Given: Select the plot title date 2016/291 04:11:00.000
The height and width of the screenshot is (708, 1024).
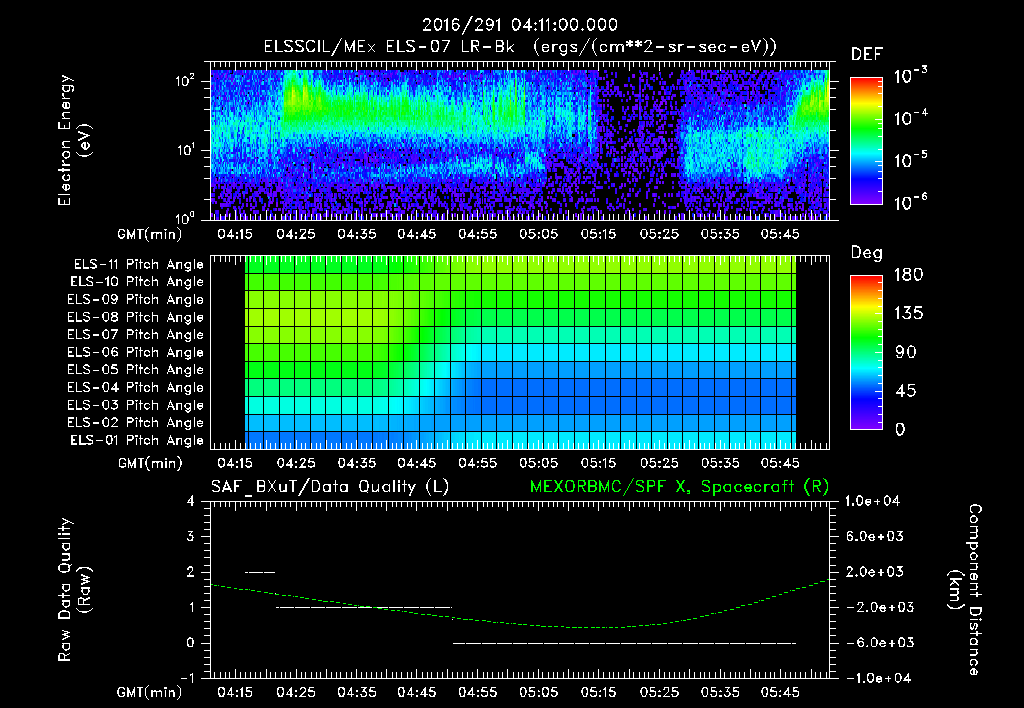Looking at the screenshot, I should tap(520, 25).
